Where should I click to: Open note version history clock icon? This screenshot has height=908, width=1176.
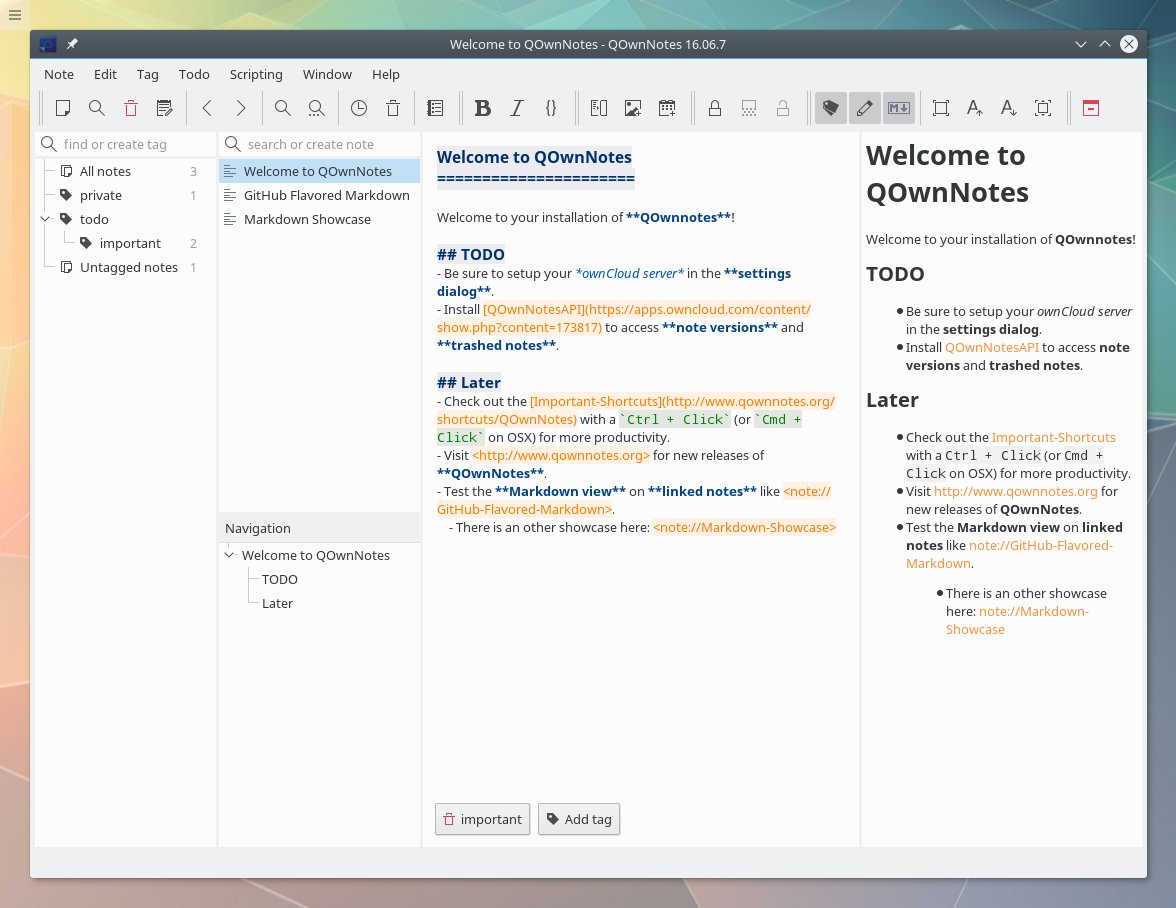pyautogui.click(x=358, y=108)
